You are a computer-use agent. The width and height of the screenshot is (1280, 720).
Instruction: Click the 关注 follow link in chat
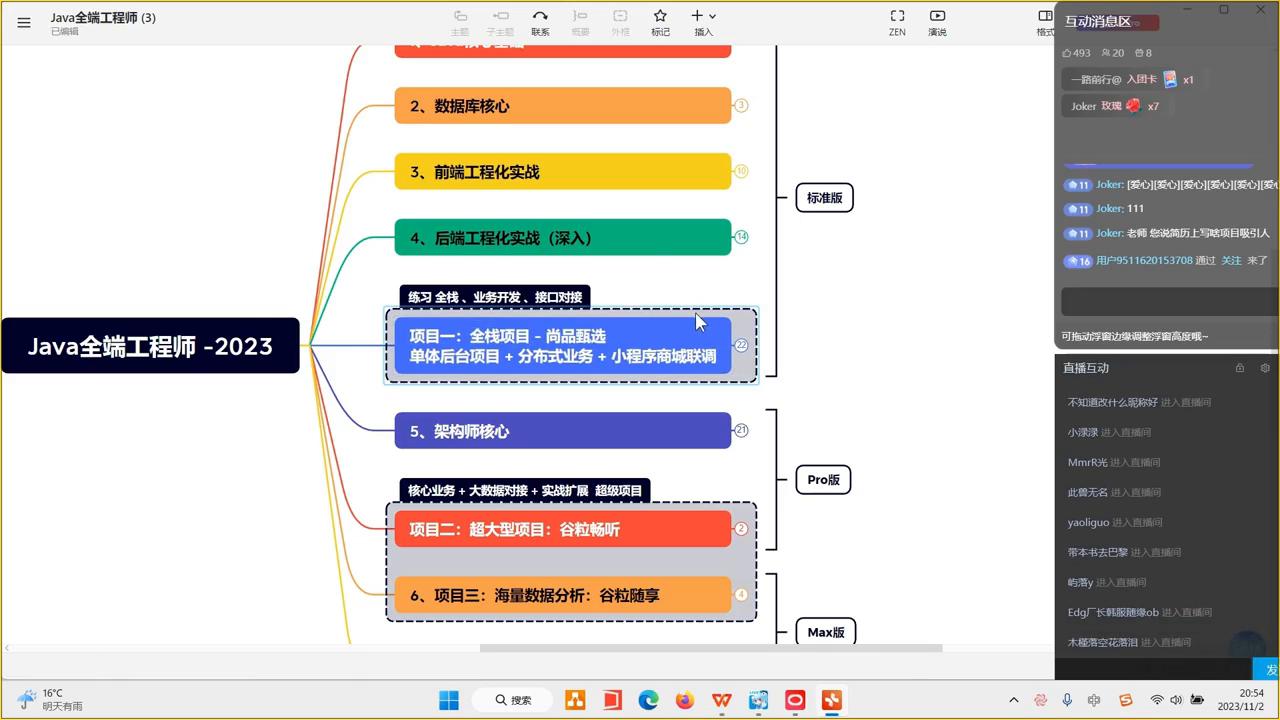point(1231,260)
